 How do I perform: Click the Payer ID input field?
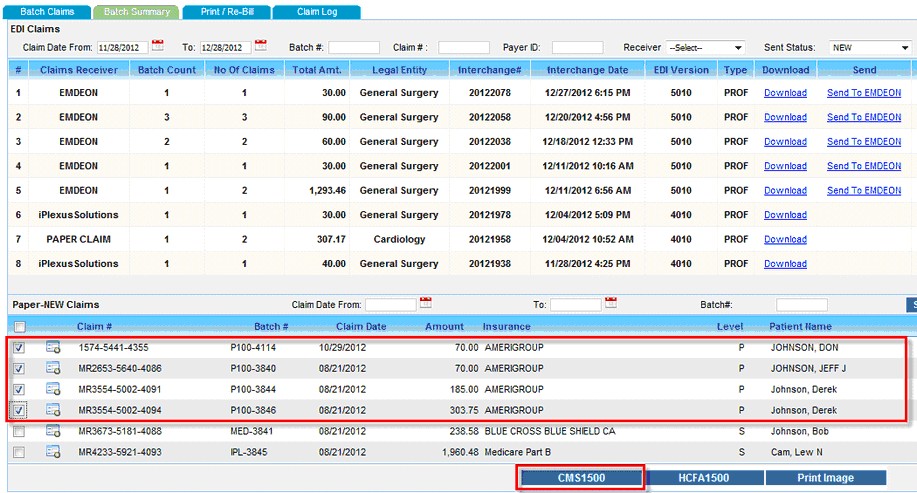[577, 48]
